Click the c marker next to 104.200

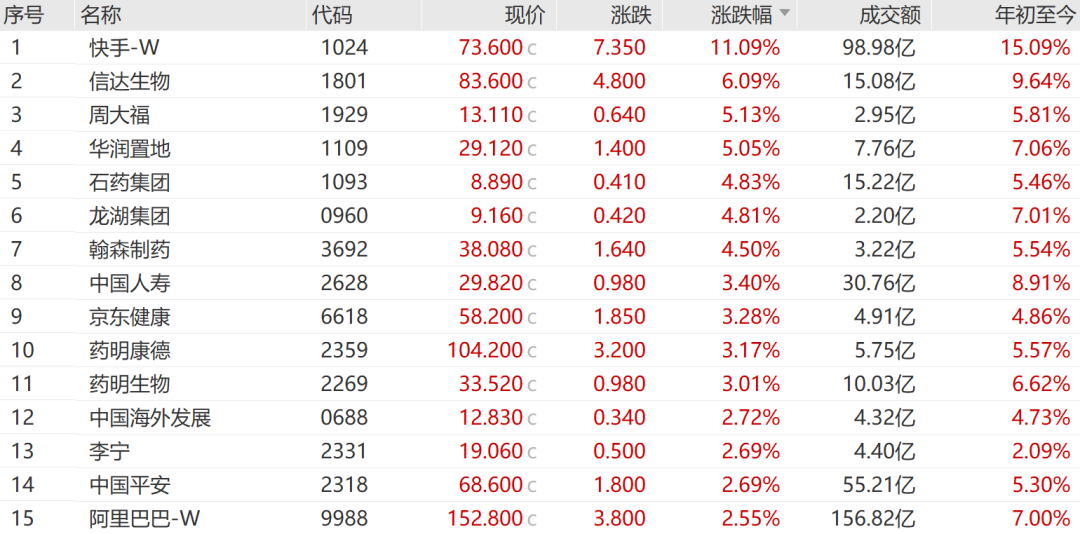pyautogui.click(x=532, y=351)
